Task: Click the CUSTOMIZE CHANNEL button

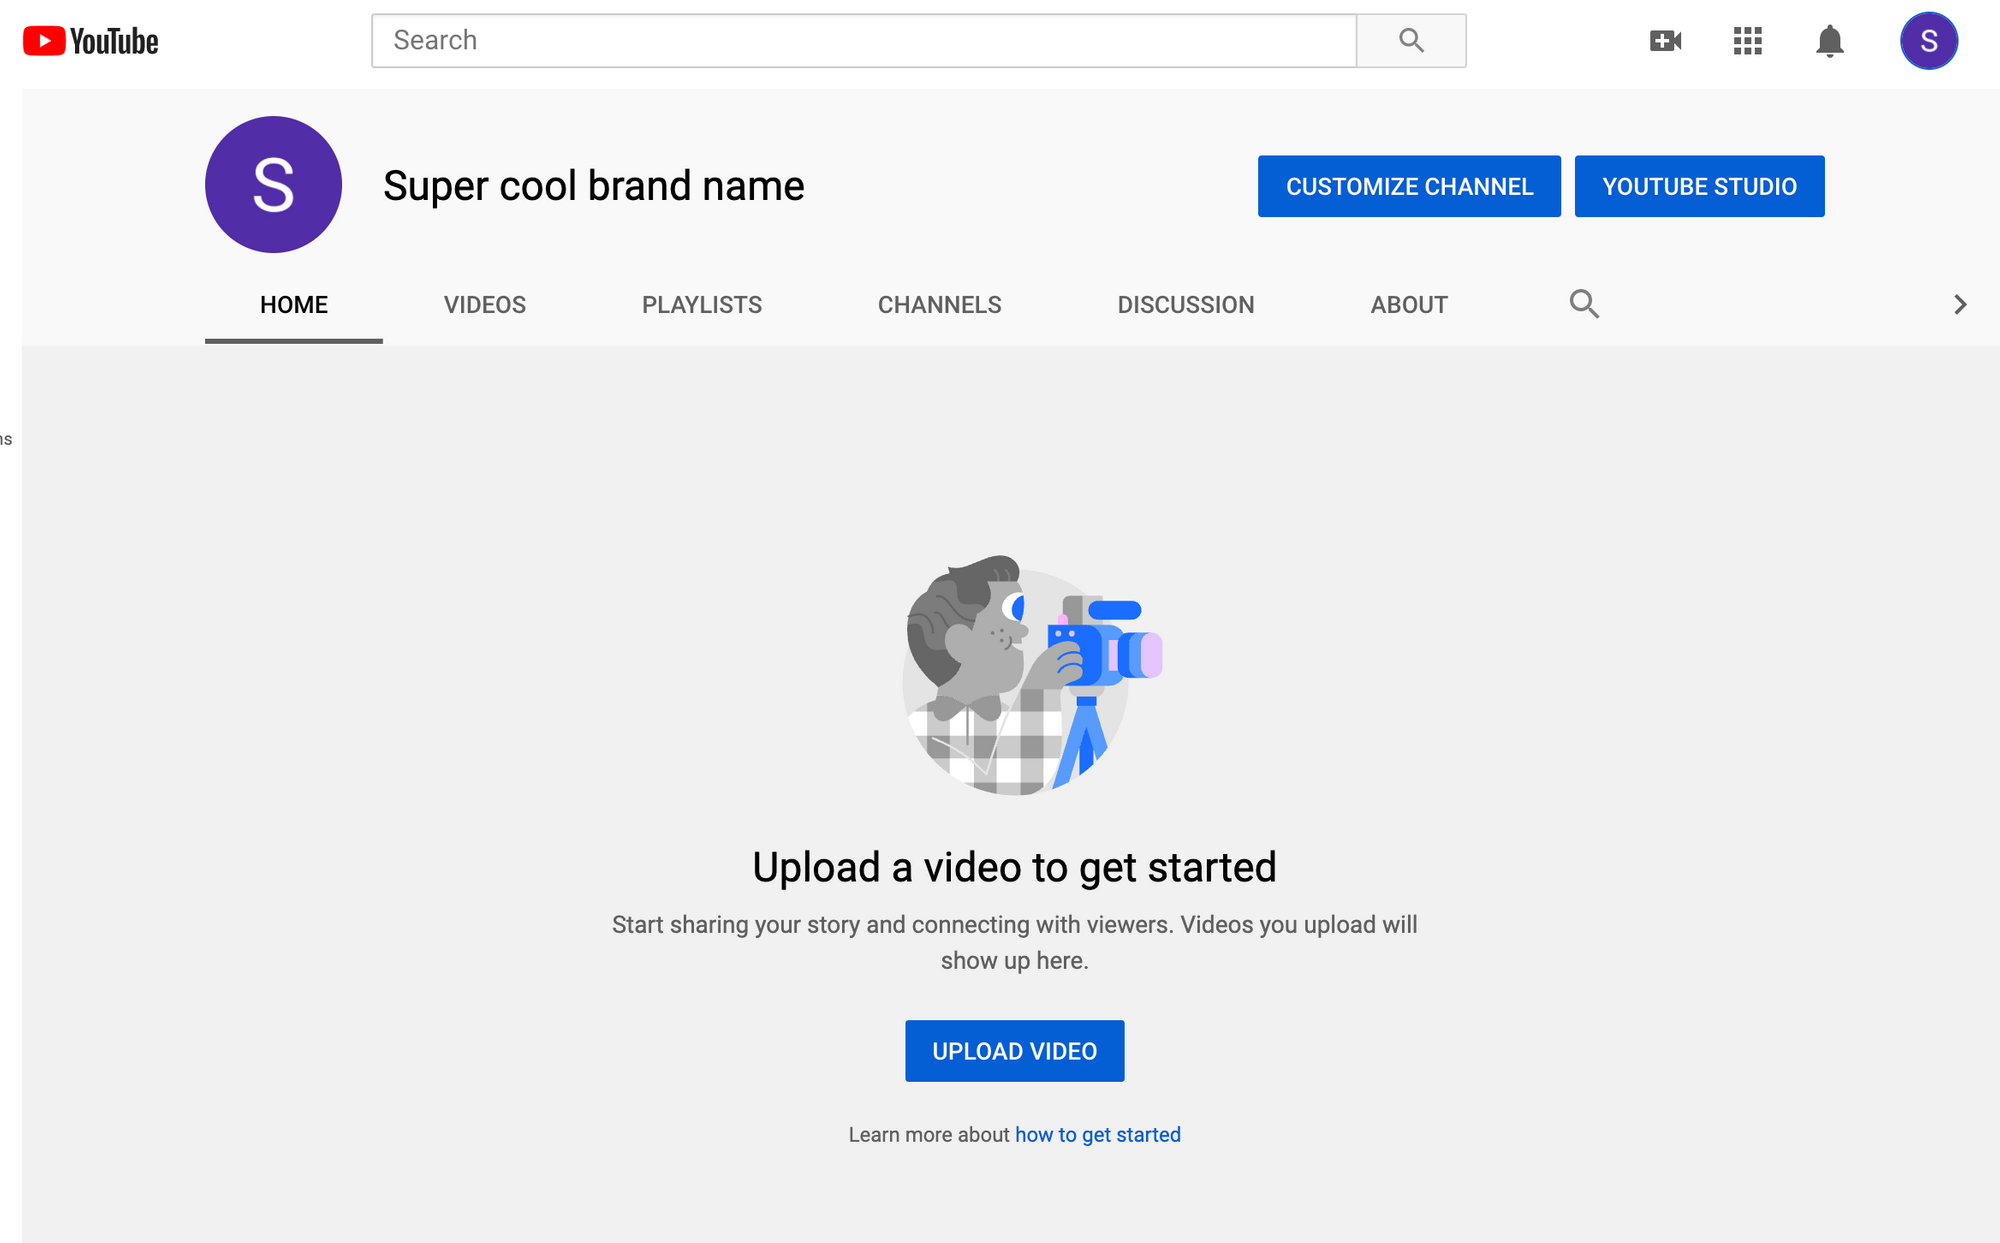Action: coord(1409,185)
